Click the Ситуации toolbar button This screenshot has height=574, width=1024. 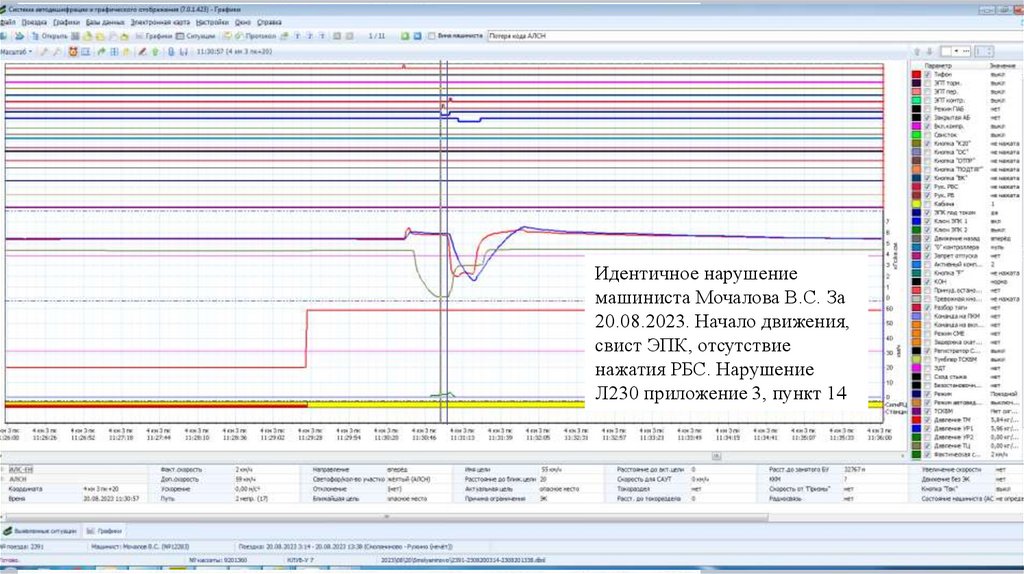click(x=197, y=36)
